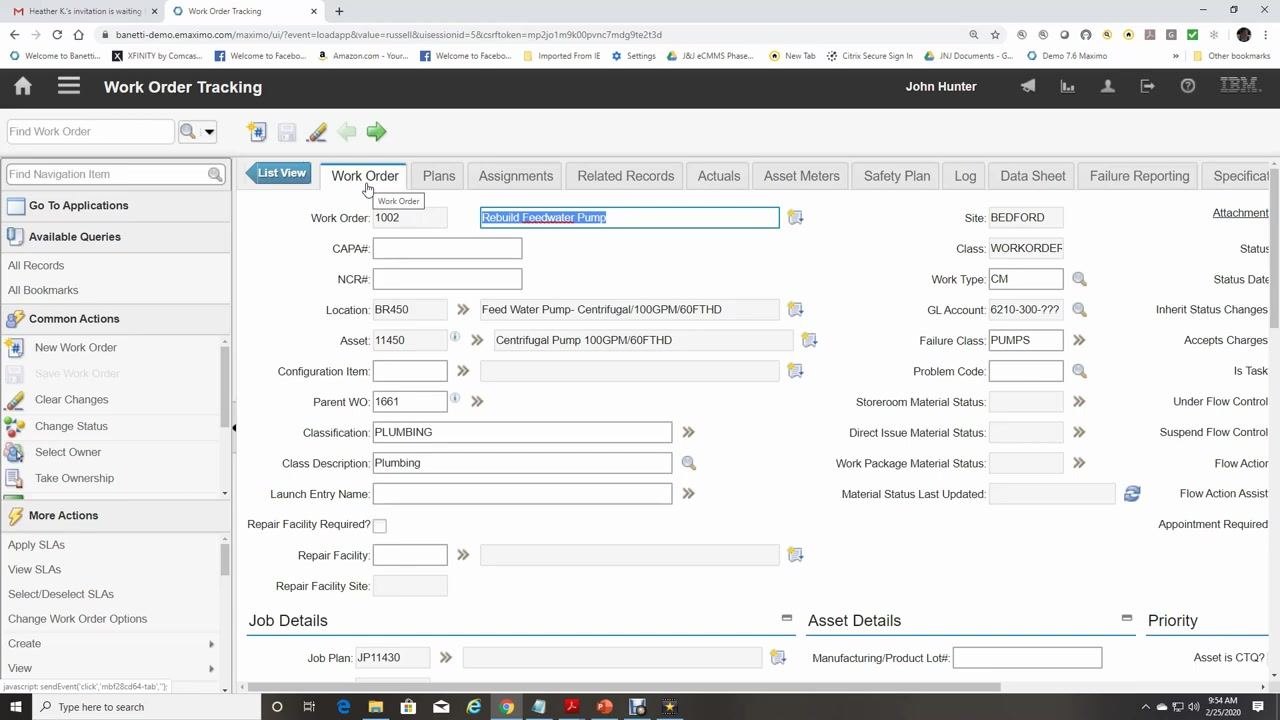Expand the Create submenu

point(112,644)
